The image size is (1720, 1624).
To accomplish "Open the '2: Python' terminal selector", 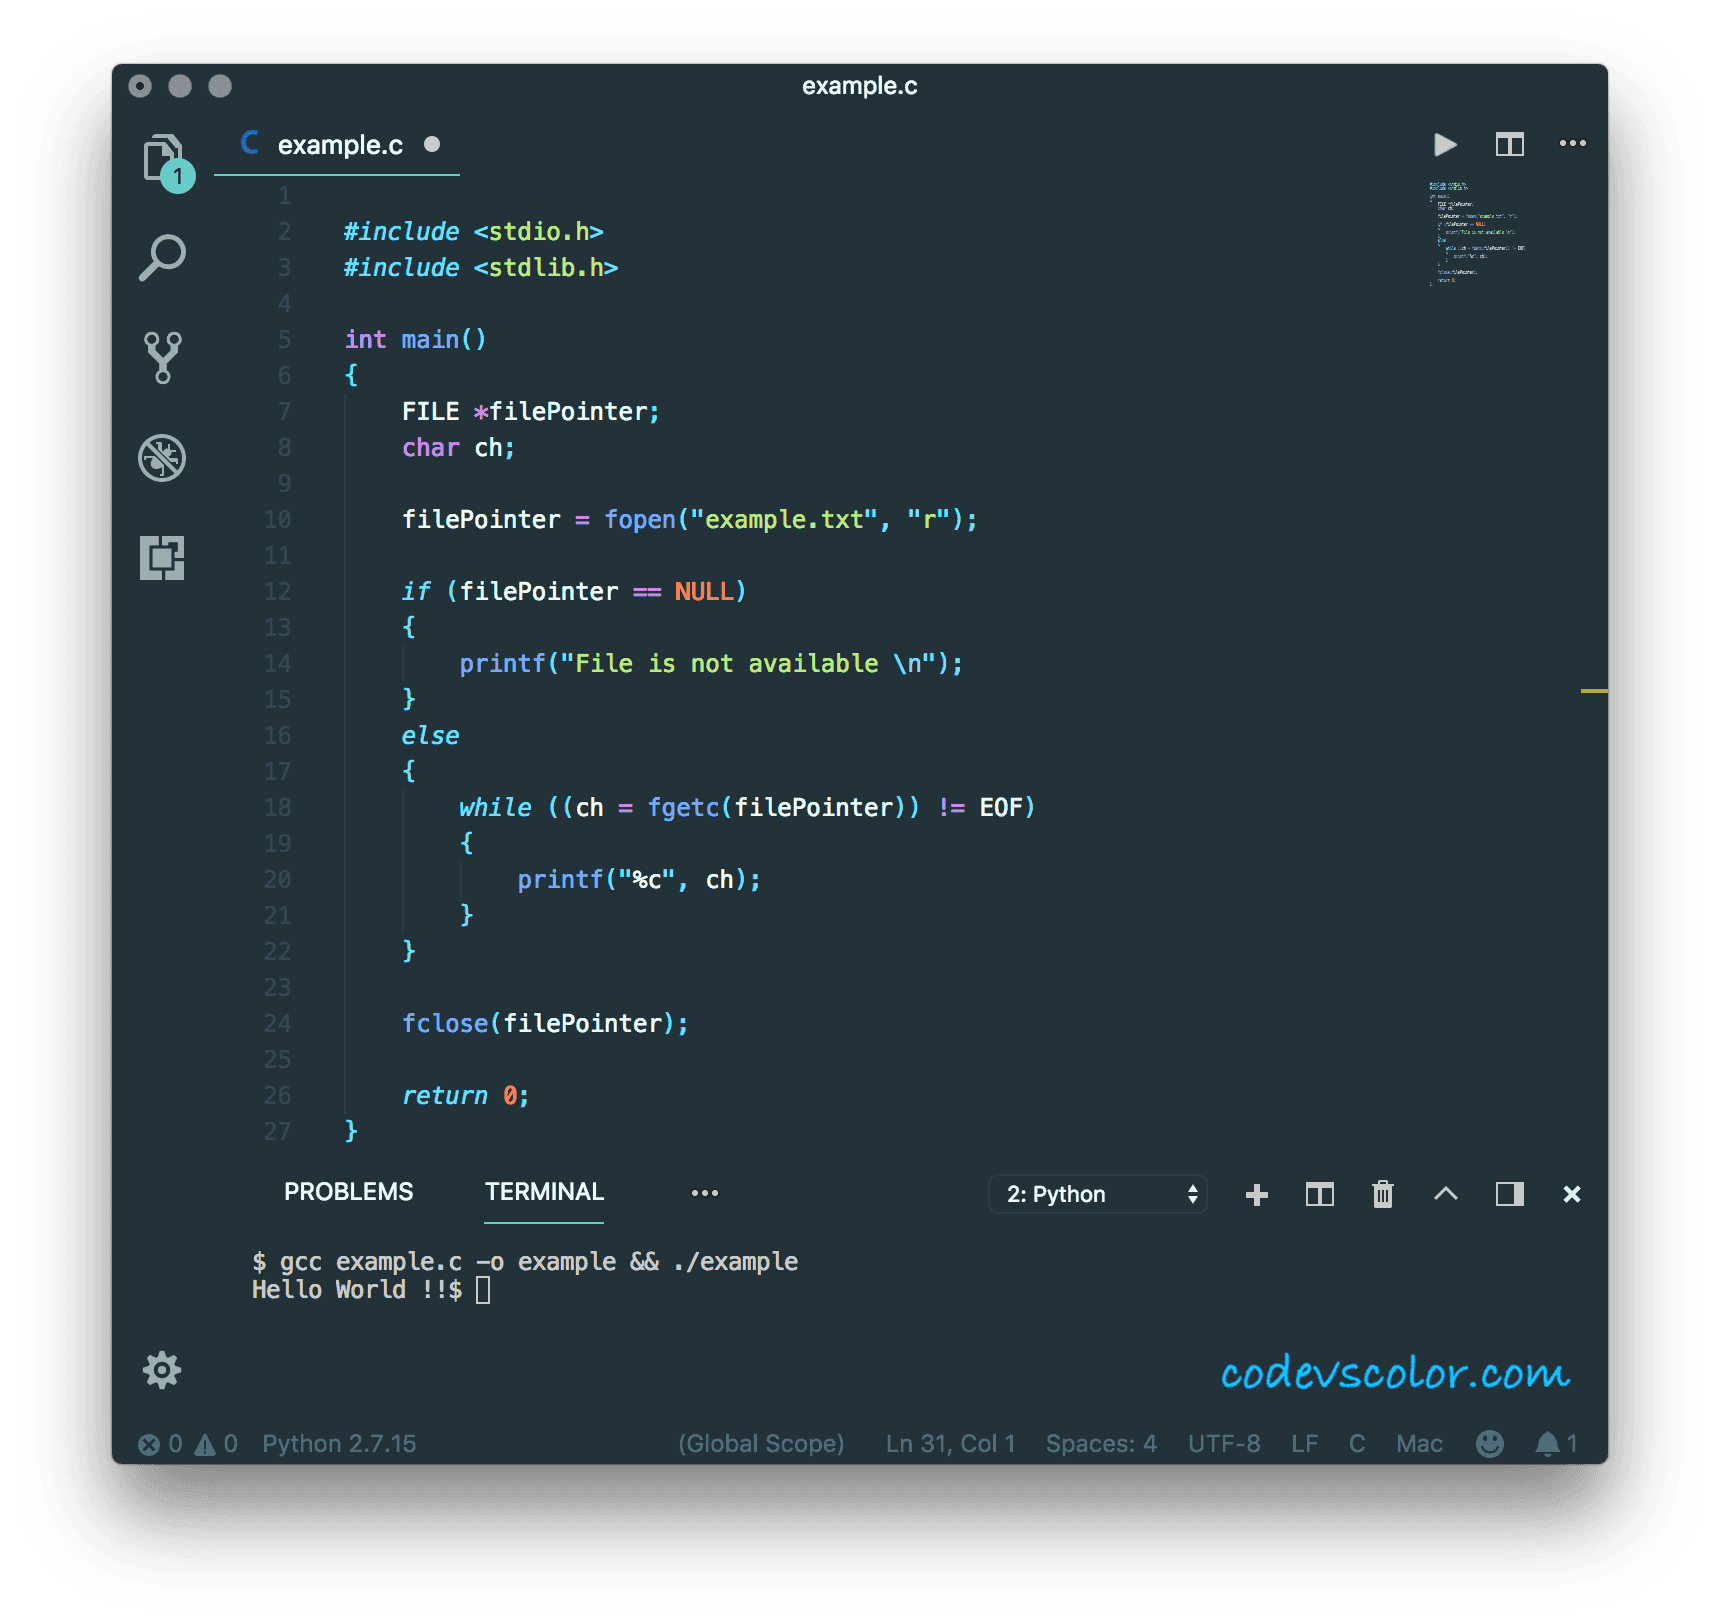I will pyautogui.click(x=1097, y=1193).
